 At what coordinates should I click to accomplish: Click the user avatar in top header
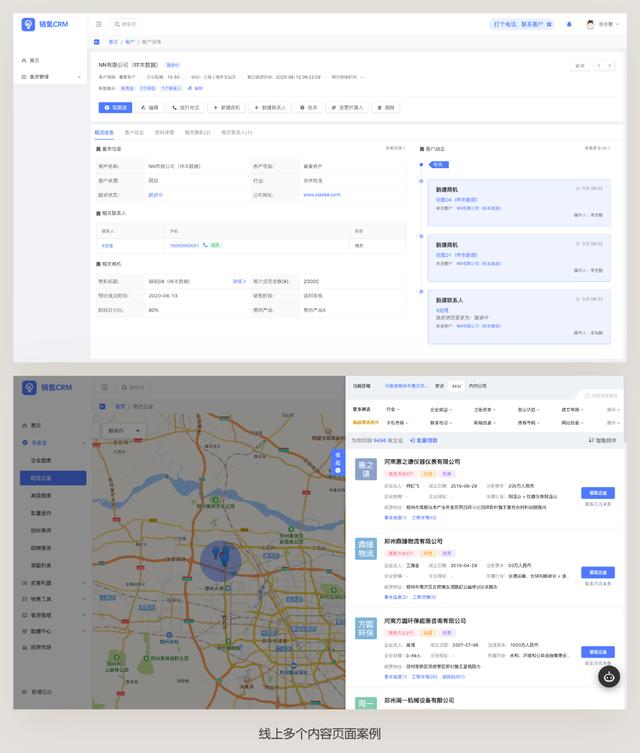pos(590,24)
